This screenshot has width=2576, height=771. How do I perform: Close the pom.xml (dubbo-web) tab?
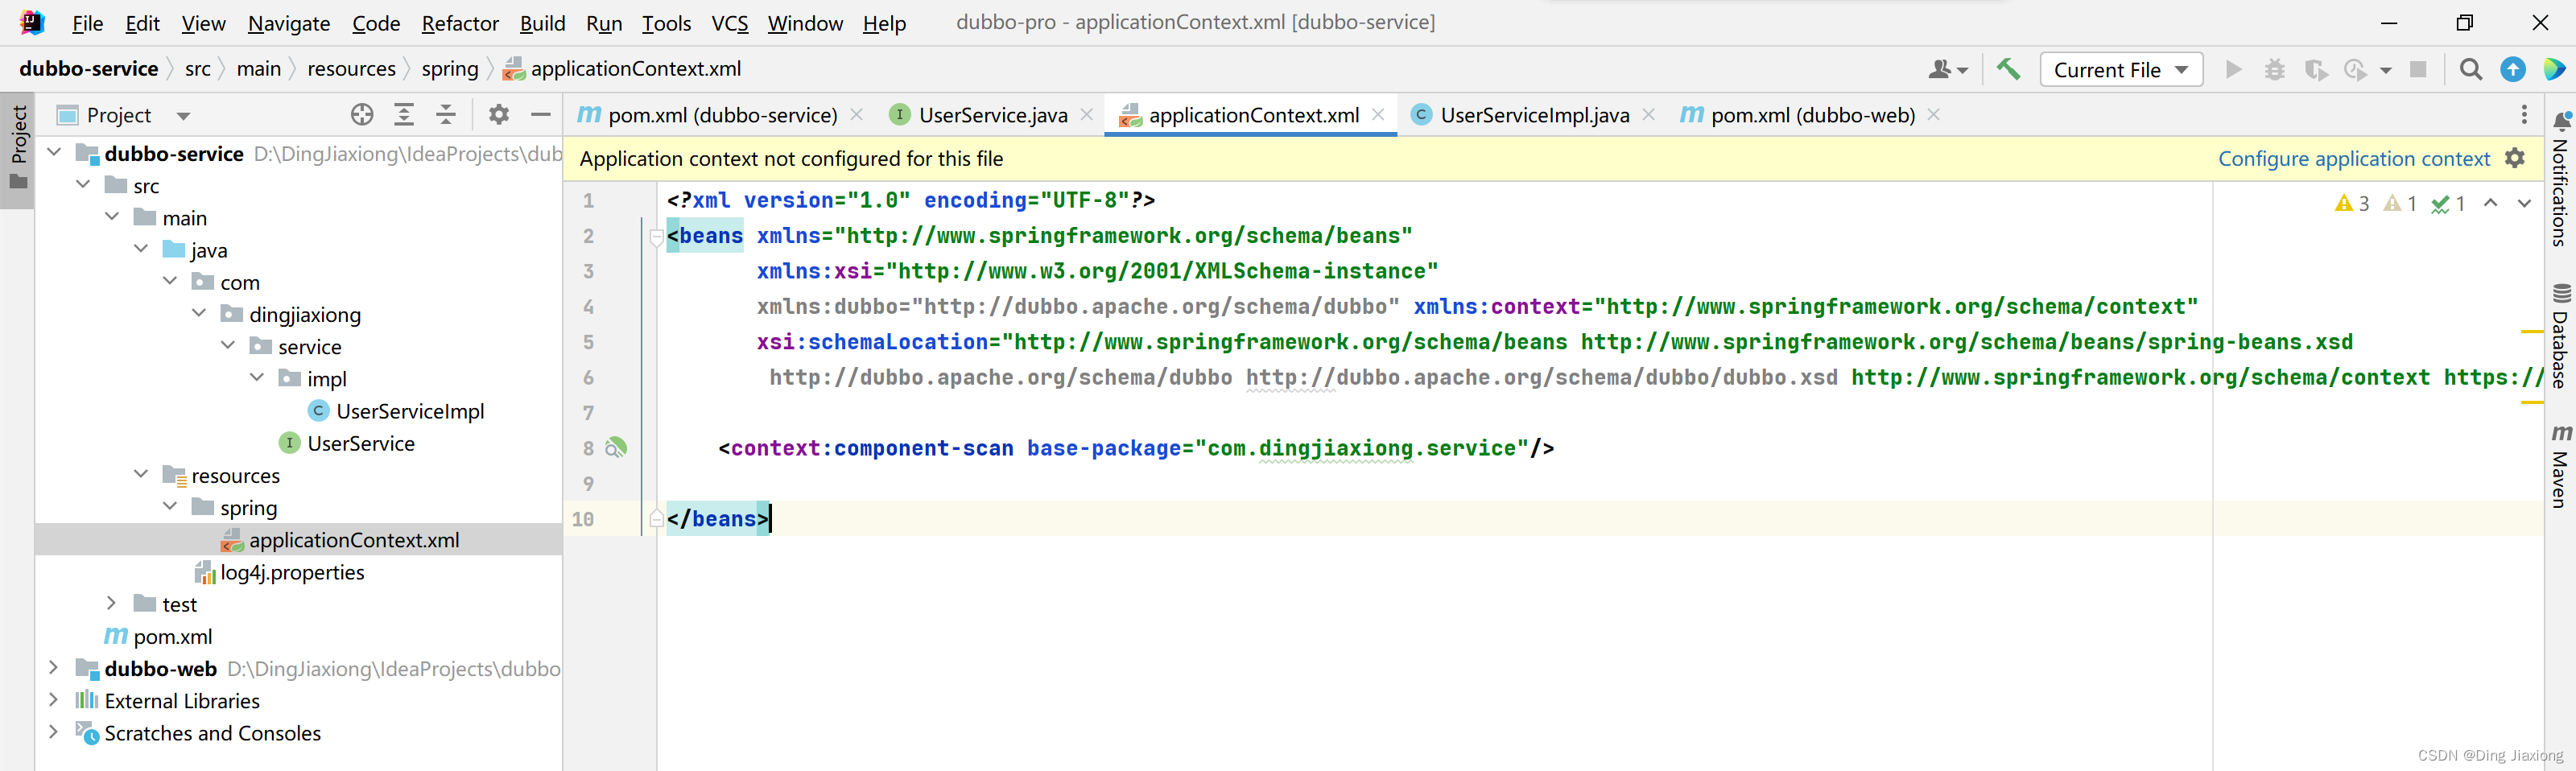click(1933, 115)
